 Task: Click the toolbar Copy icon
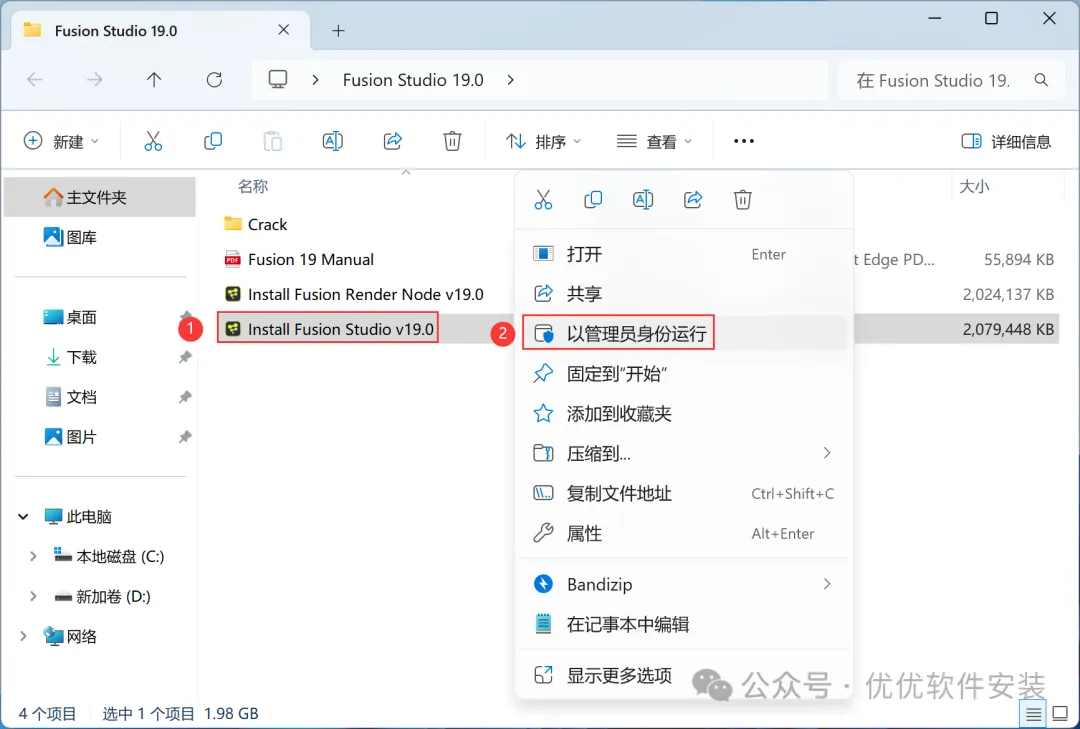click(213, 141)
